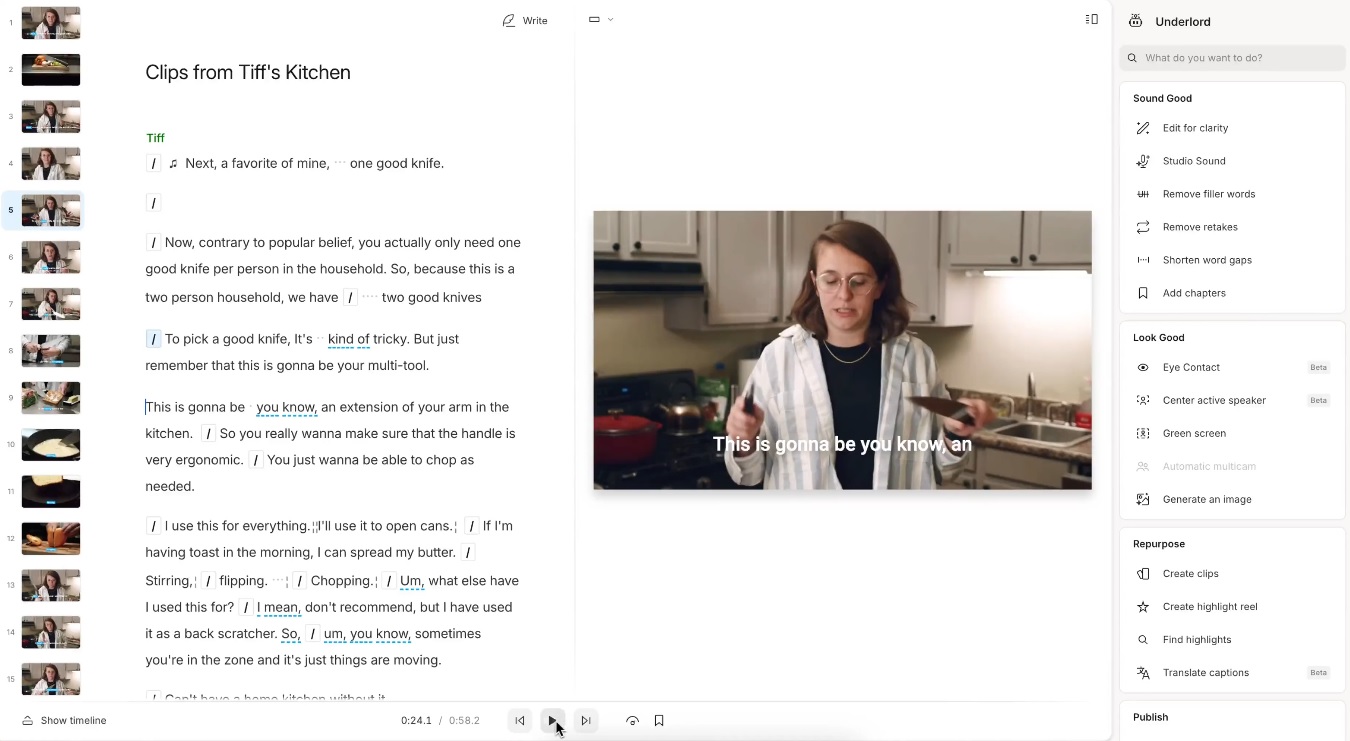Click Show timeline
1350x741 pixels.
(x=64, y=720)
